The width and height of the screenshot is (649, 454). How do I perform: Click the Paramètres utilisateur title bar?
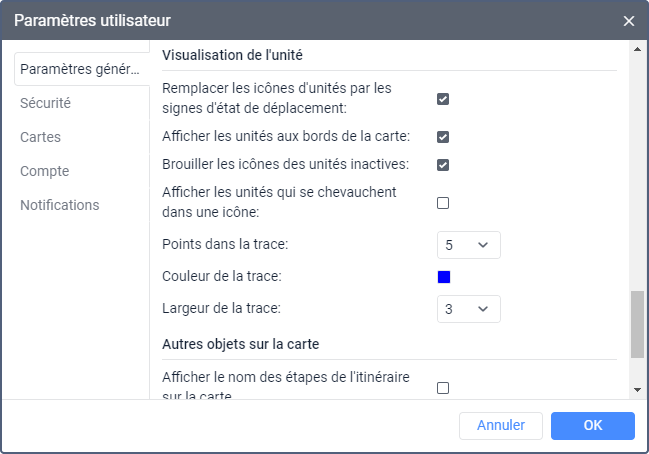click(300, 21)
